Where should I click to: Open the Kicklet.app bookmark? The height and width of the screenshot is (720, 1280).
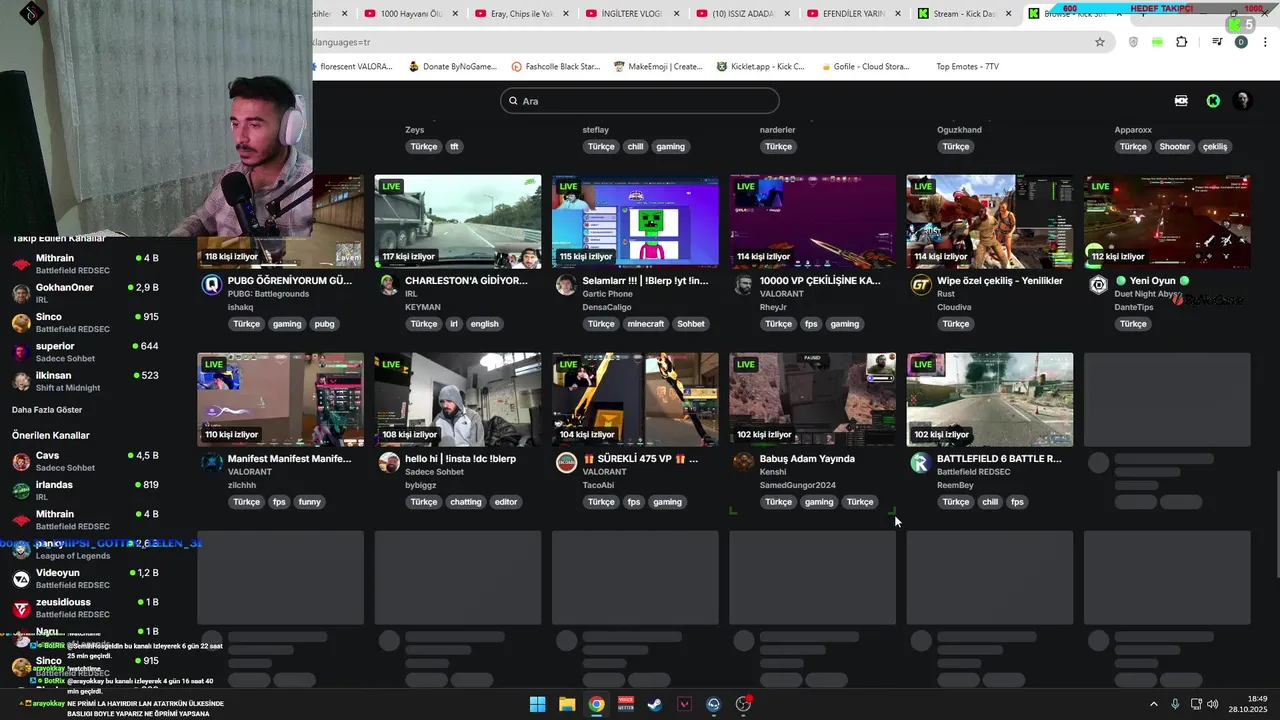(761, 67)
